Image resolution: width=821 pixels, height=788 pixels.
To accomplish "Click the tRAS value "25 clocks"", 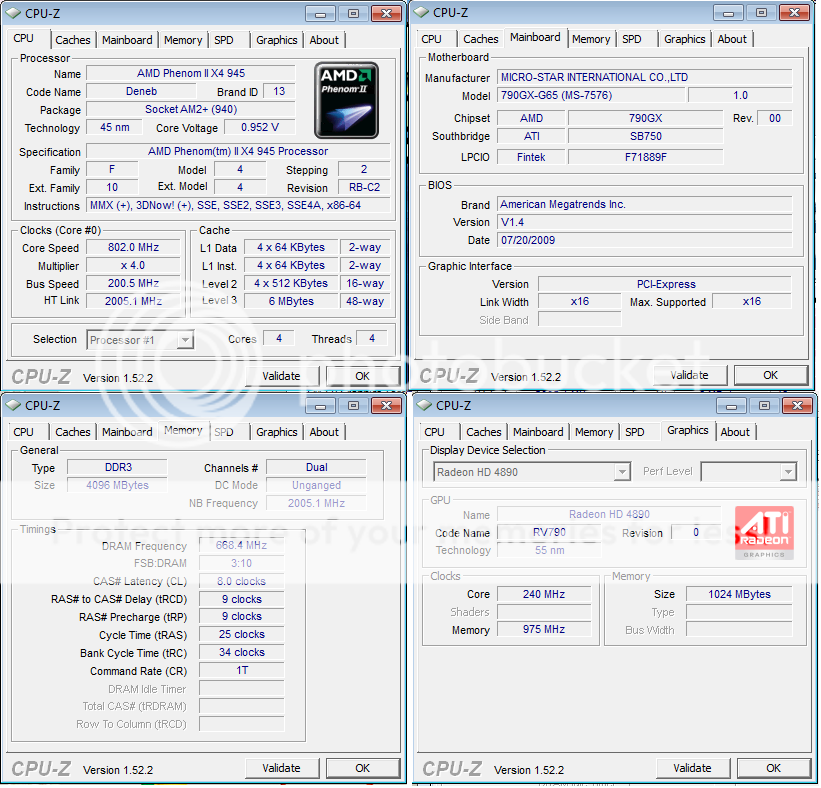I will (242, 634).
